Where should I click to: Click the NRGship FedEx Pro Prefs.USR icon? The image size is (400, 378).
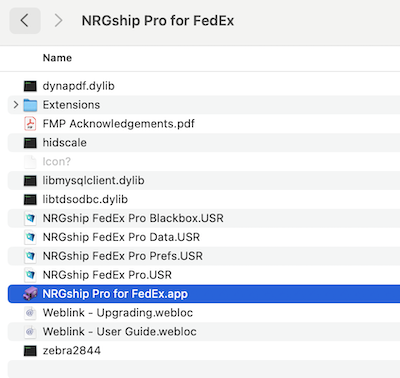[30, 256]
